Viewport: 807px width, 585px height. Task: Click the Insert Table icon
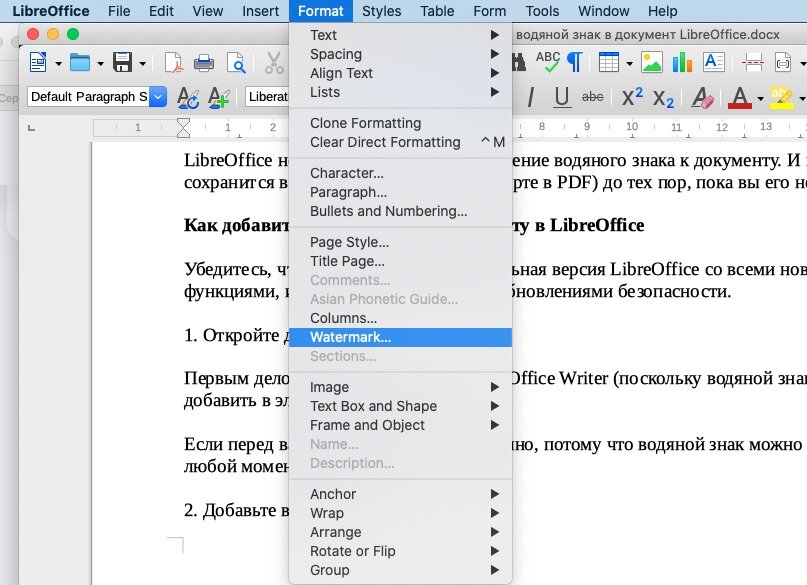[609, 63]
